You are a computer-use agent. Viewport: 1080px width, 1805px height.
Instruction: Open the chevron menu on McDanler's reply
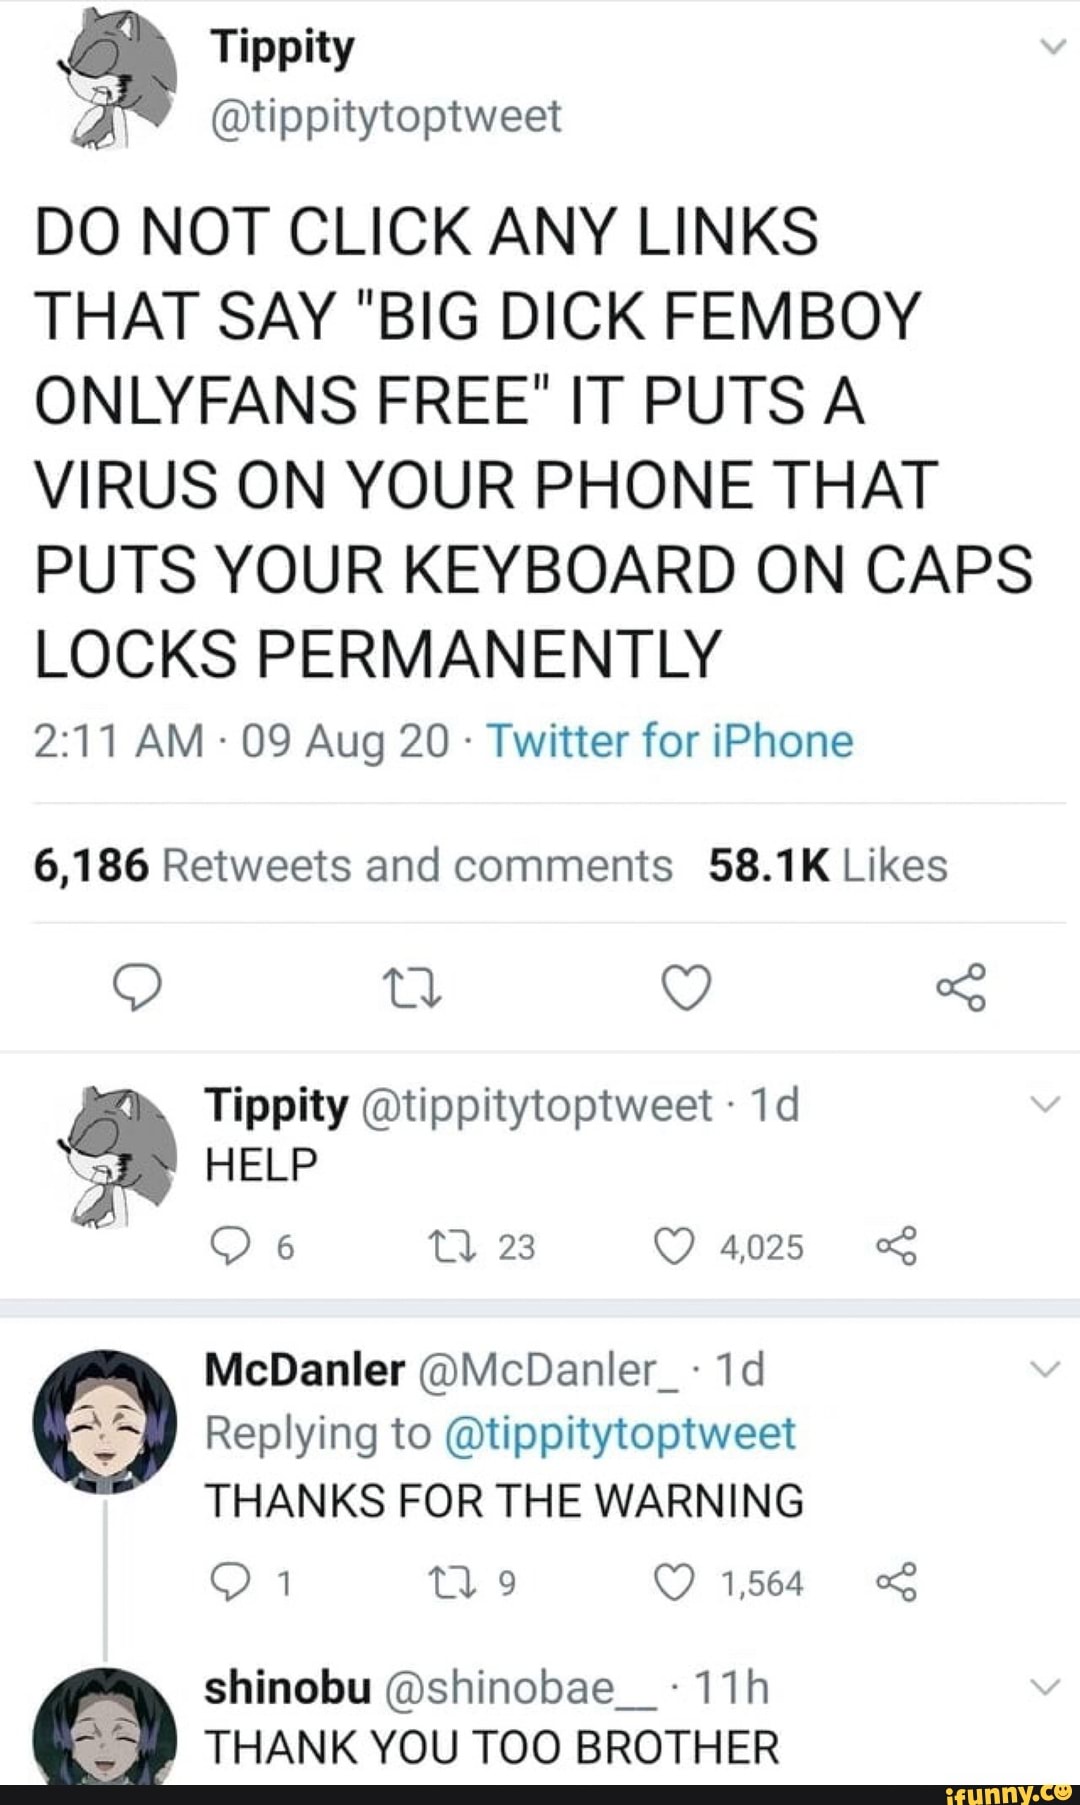(x=1045, y=1369)
